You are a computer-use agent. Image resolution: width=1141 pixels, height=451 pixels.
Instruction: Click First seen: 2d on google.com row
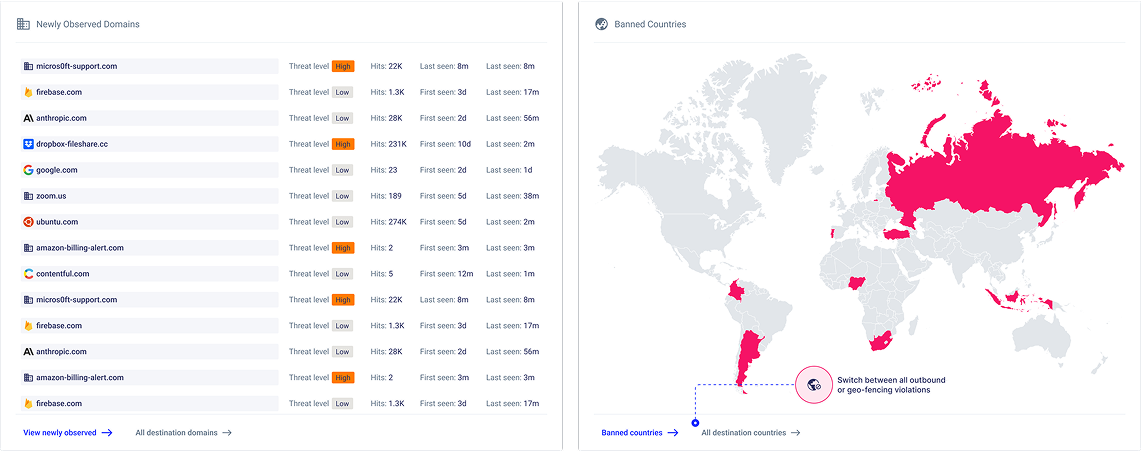point(443,170)
